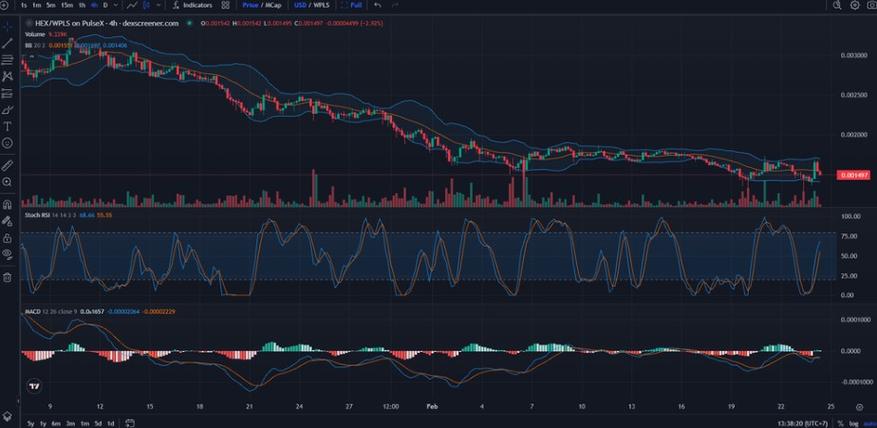This screenshot has height=428, width=877.
Task: Delete drawings using the trash icon
Action: 7,277
